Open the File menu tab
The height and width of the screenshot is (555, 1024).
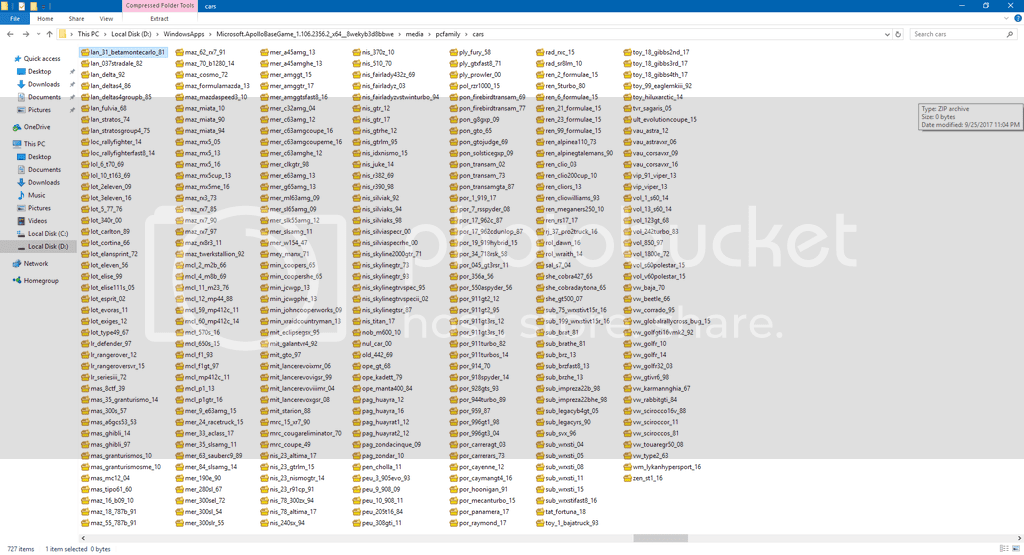tap(14, 19)
